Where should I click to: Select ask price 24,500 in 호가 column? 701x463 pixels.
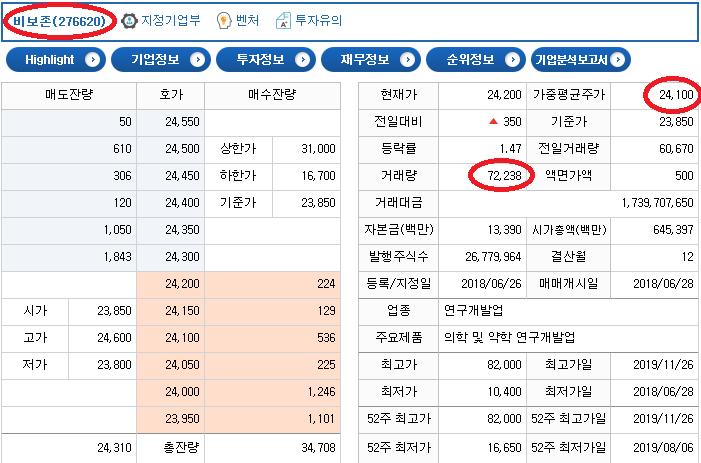(x=182, y=149)
